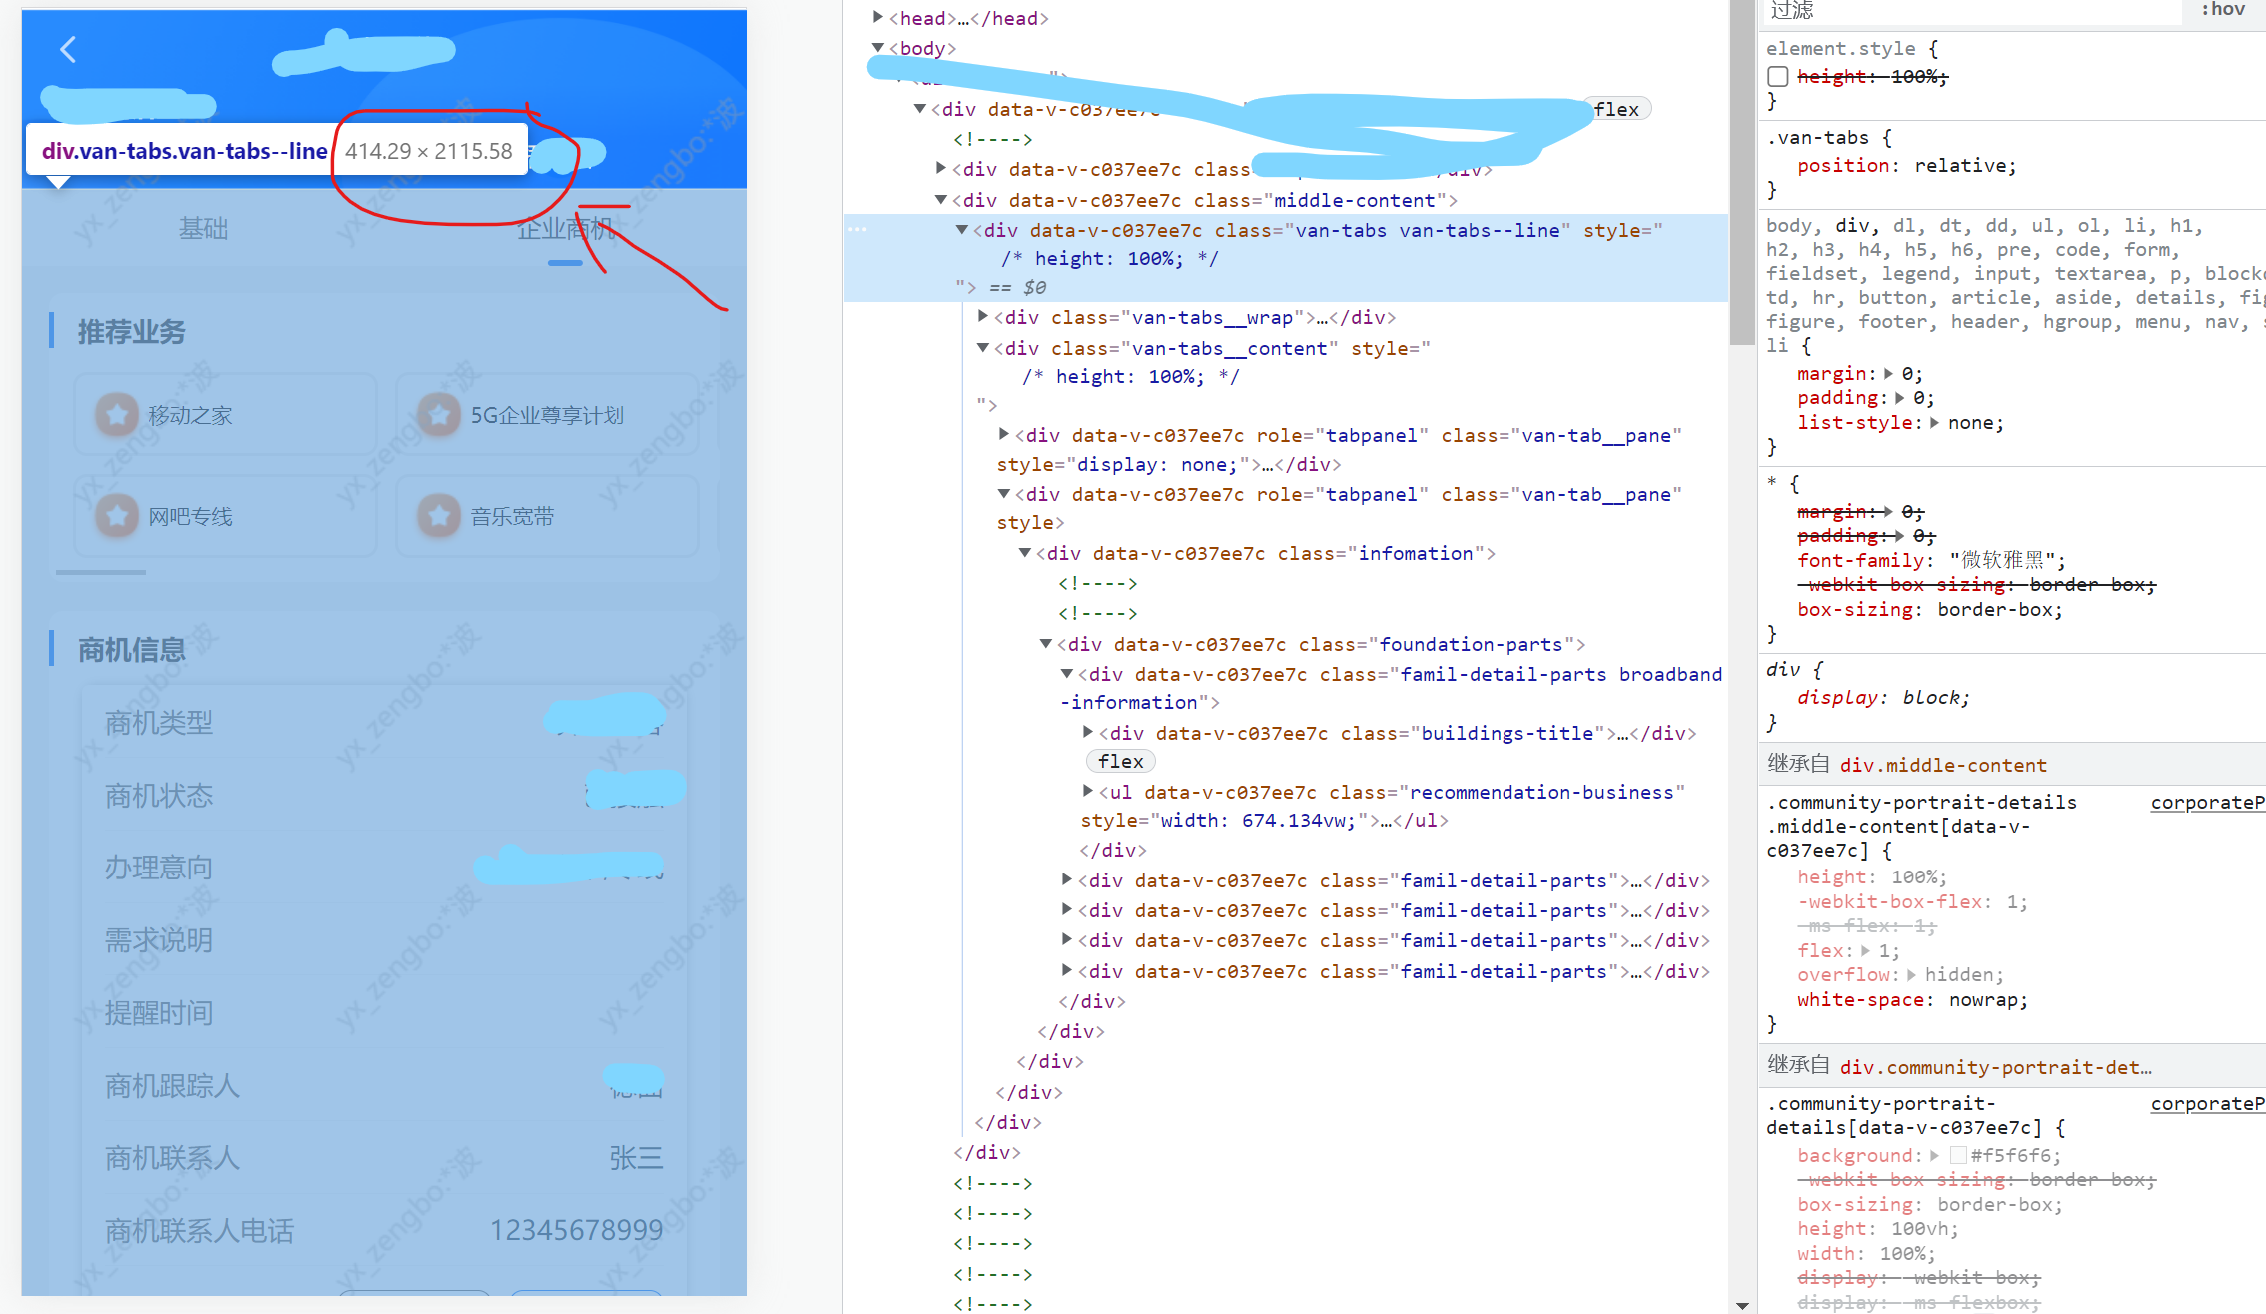Click the white-space: nowrap declaration
This screenshot has width=2266, height=1314.
(1912, 1000)
